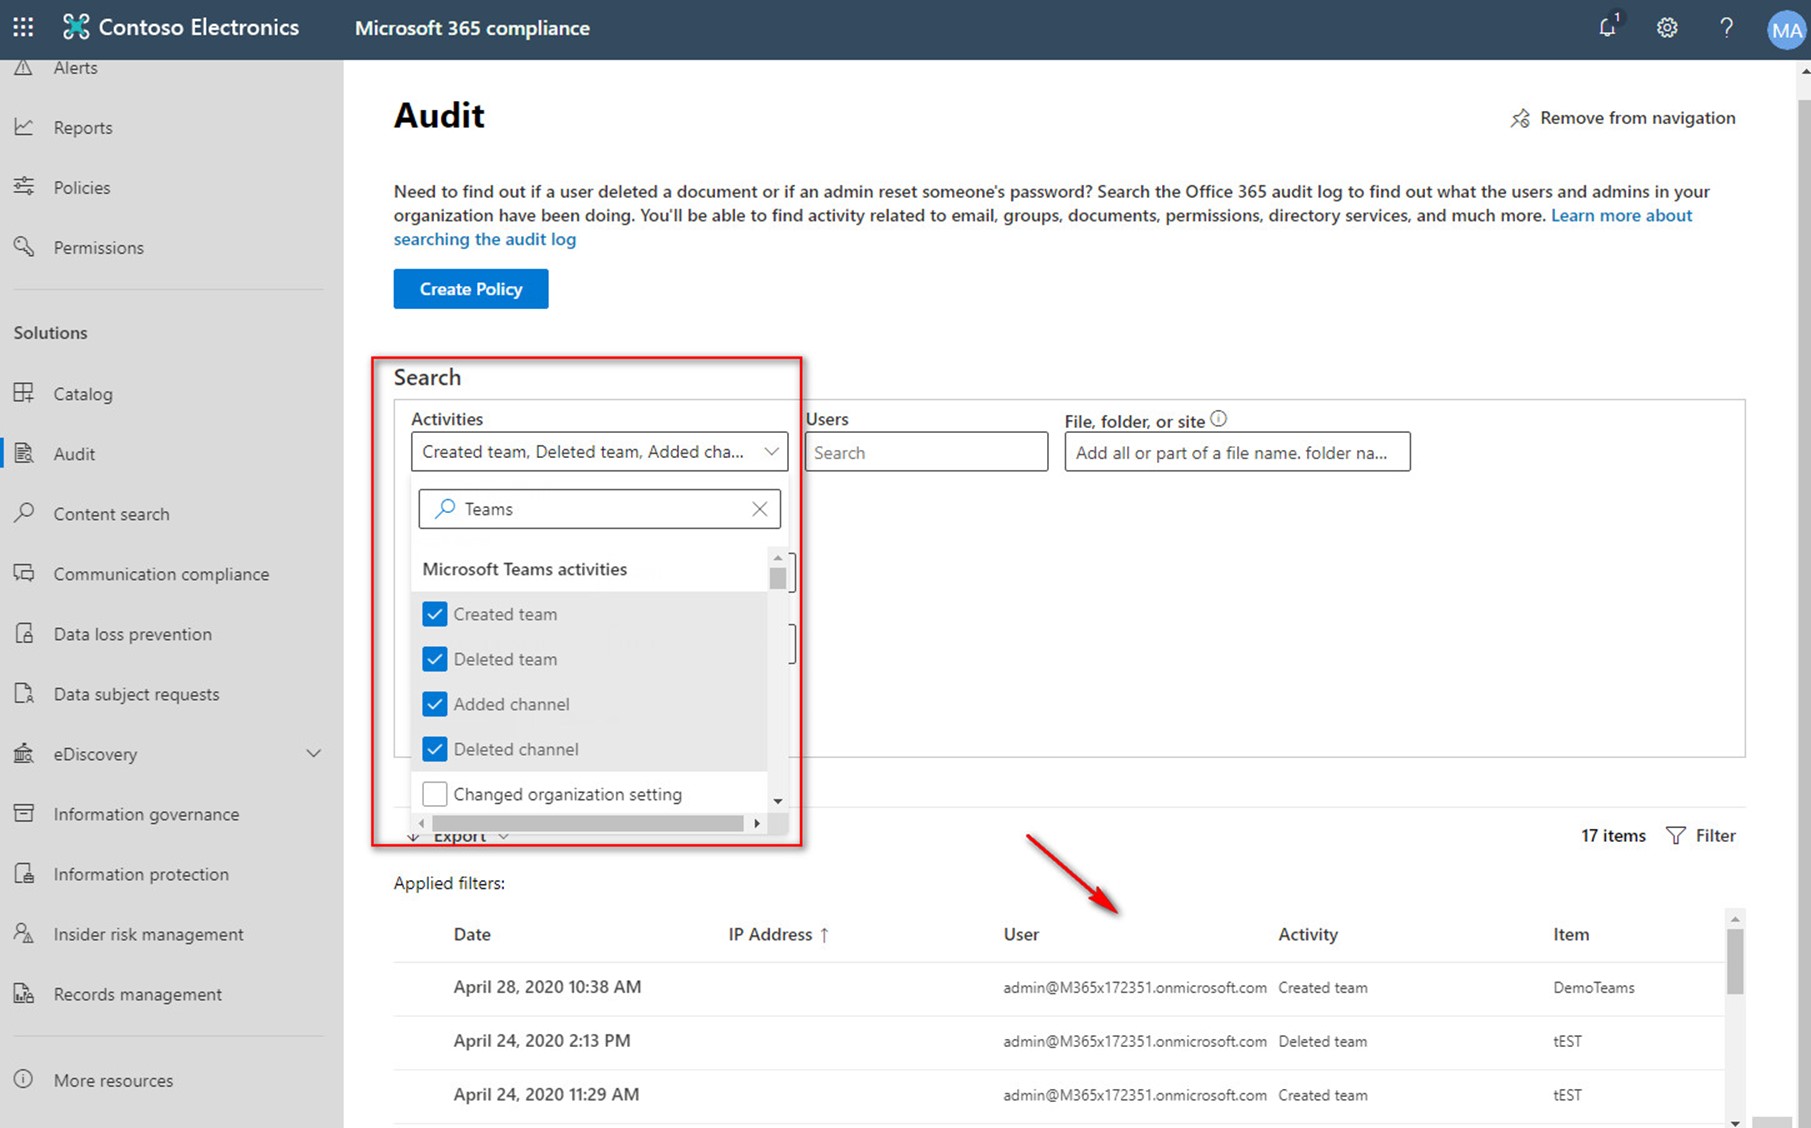Click the Filter funnel icon
Image resolution: width=1811 pixels, height=1128 pixels.
point(1676,835)
